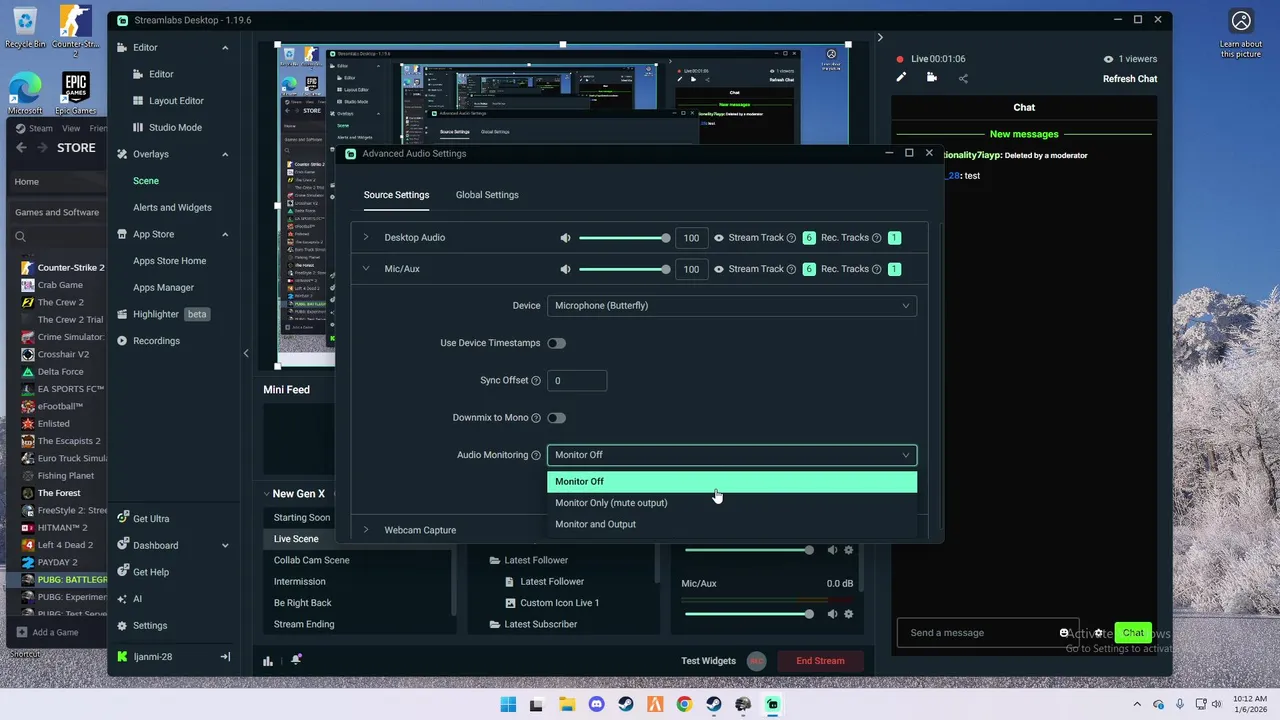Start recording with REC button
Image resolution: width=1280 pixels, height=720 pixels.
pos(756,661)
